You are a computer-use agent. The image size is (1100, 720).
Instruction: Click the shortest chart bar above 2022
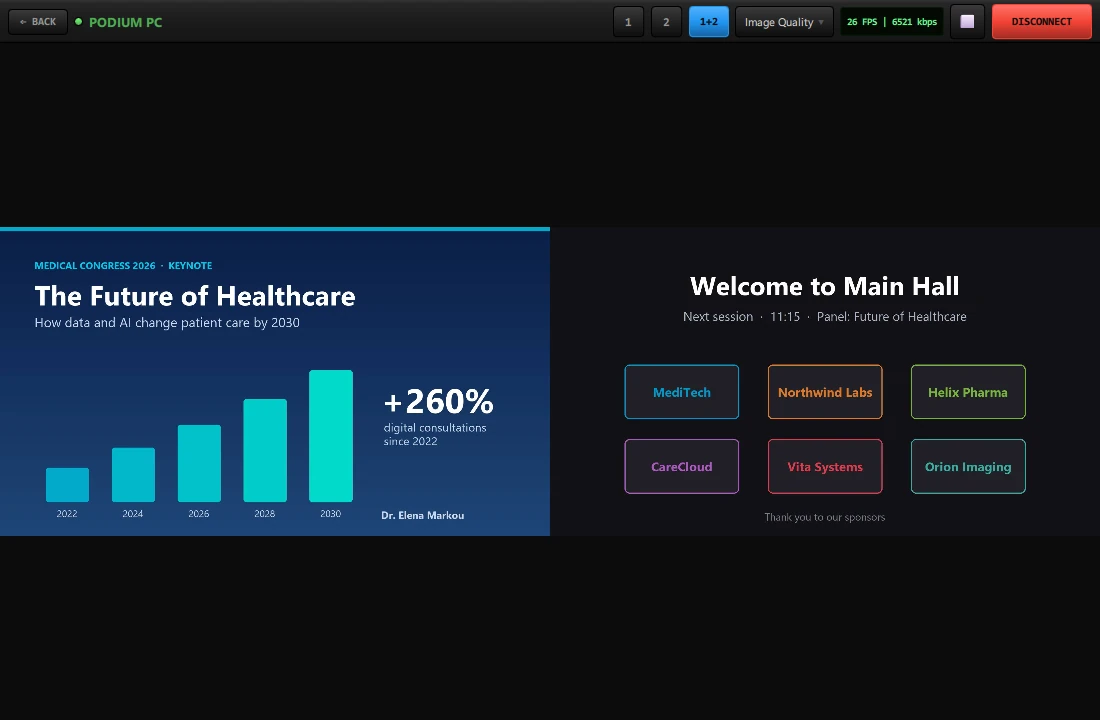(x=67, y=485)
